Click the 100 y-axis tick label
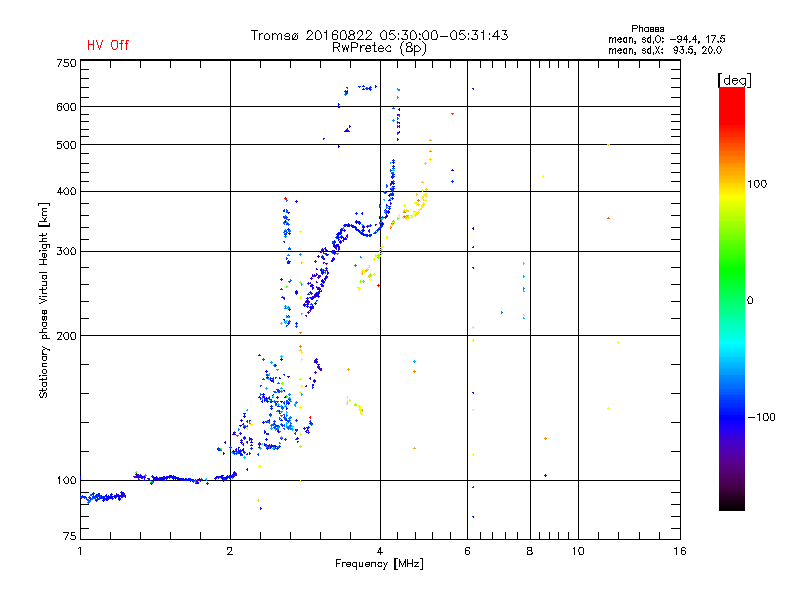 coord(66,481)
